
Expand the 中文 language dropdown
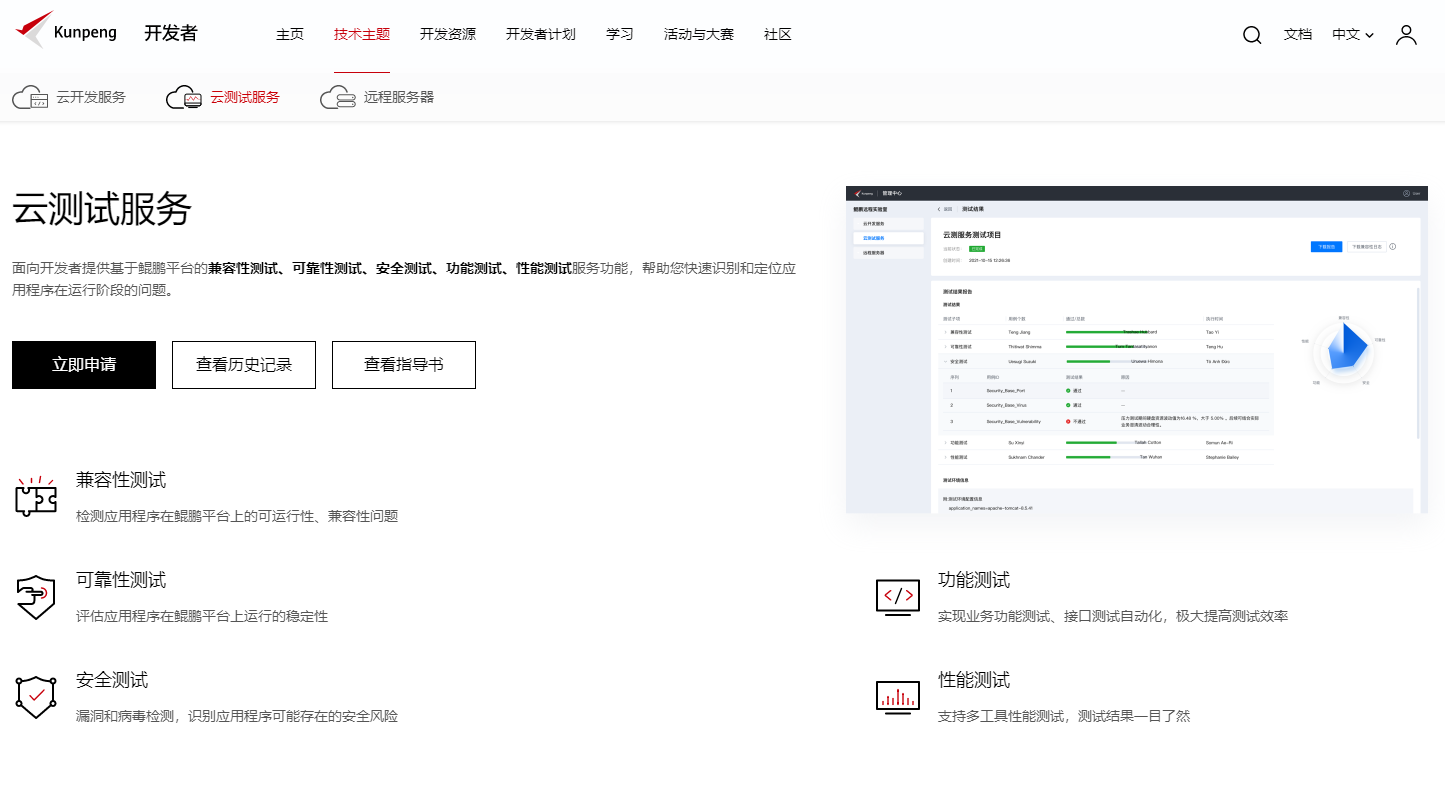(x=1353, y=35)
